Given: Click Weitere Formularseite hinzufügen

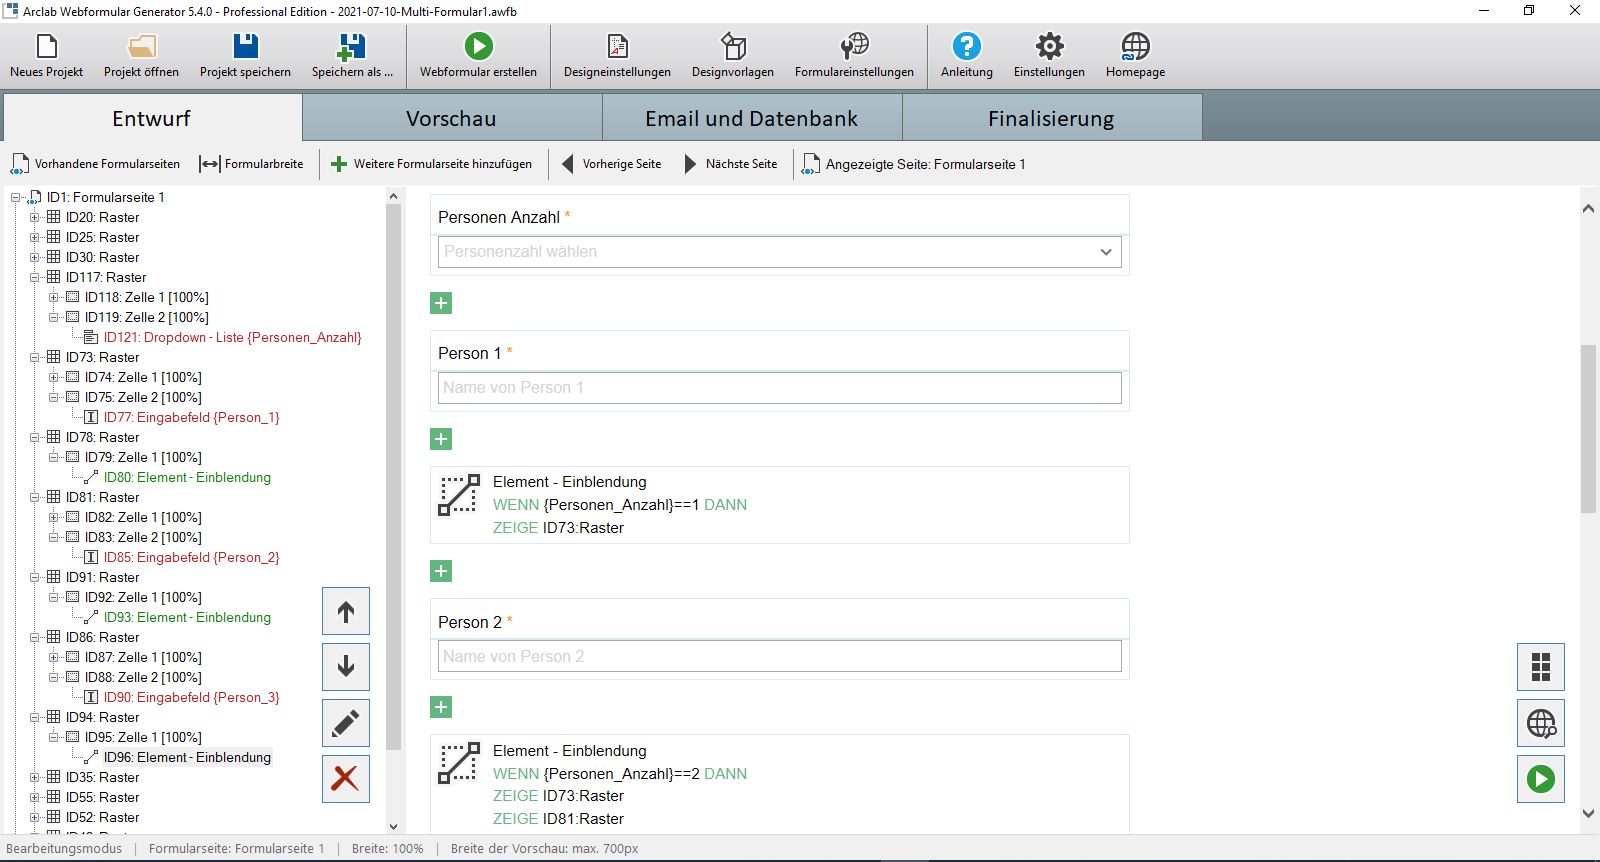Looking at the screenshot, I should point(431,164).
